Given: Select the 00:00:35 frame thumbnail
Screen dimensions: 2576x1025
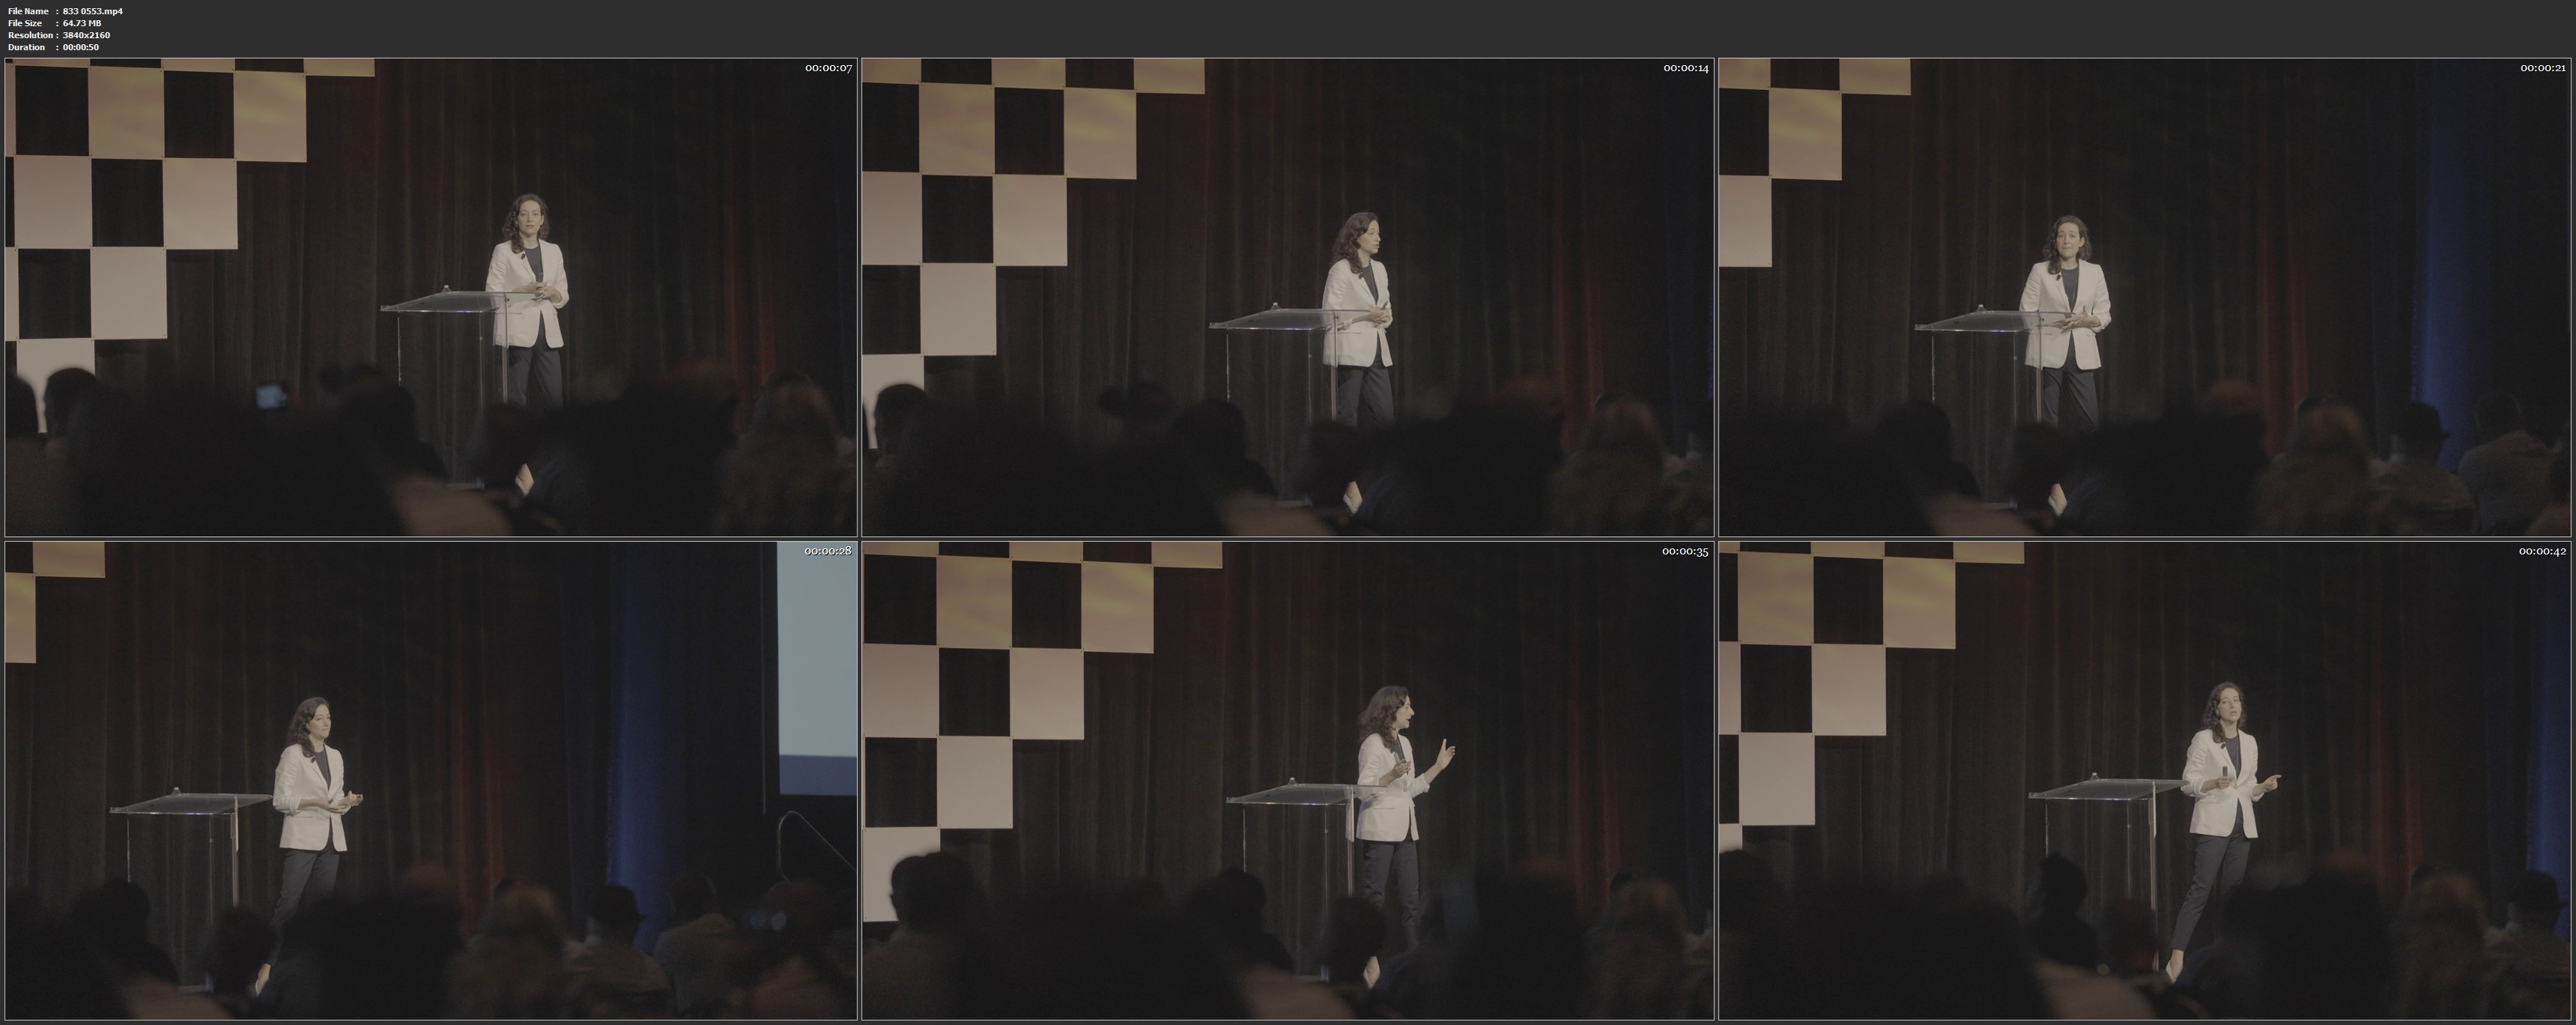Looking at the screenshot, I should click(1288, 780).
